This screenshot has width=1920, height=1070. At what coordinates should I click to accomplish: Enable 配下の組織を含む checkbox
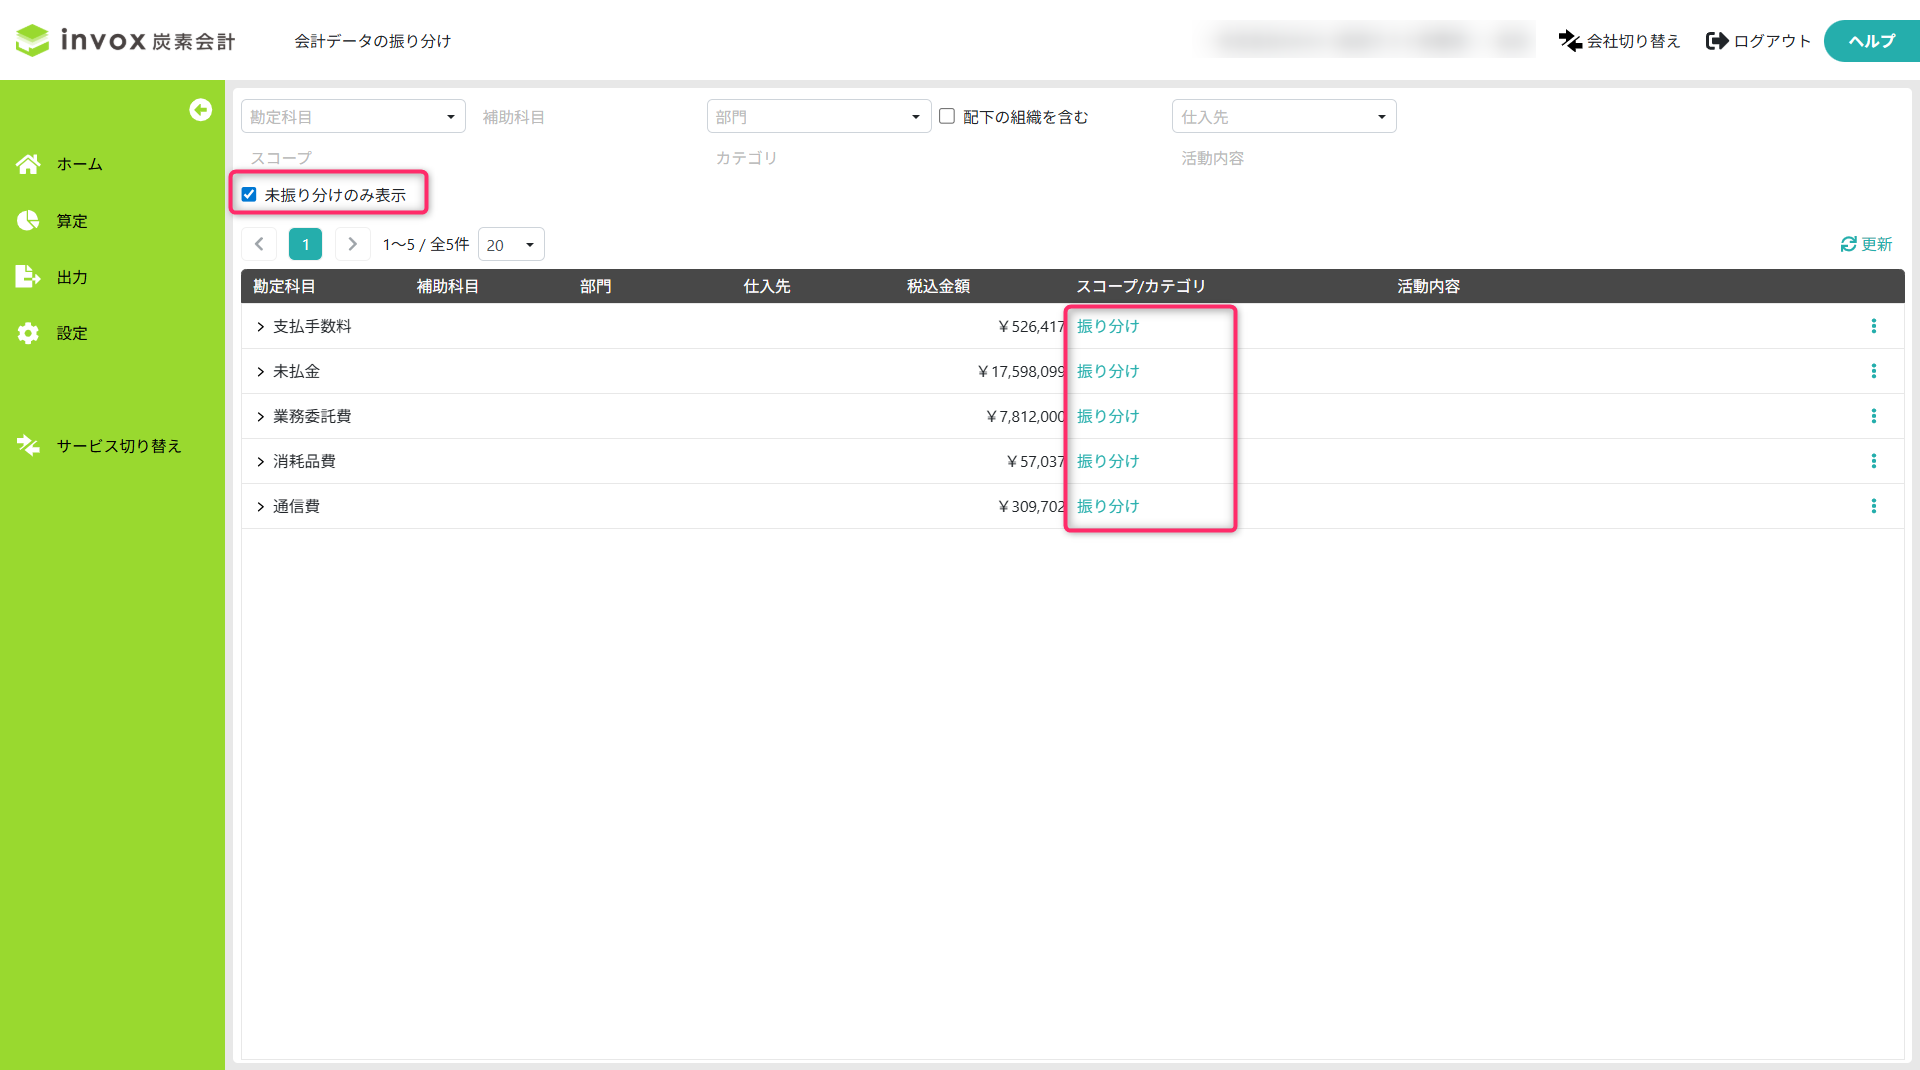[x=947, y=116]
